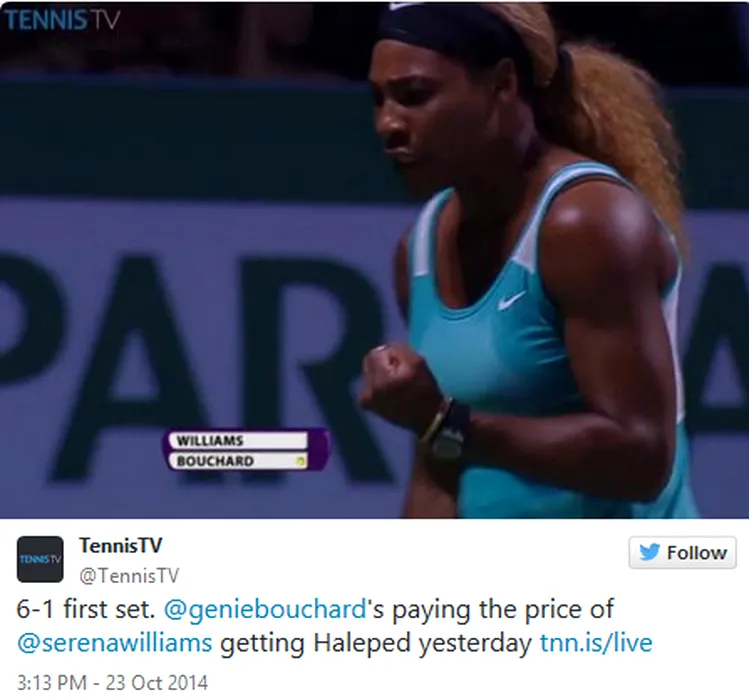Visit the tnn.is/live link
This screenshot has width=749, height=700.
pyautogui.click(x=596, y=642)
